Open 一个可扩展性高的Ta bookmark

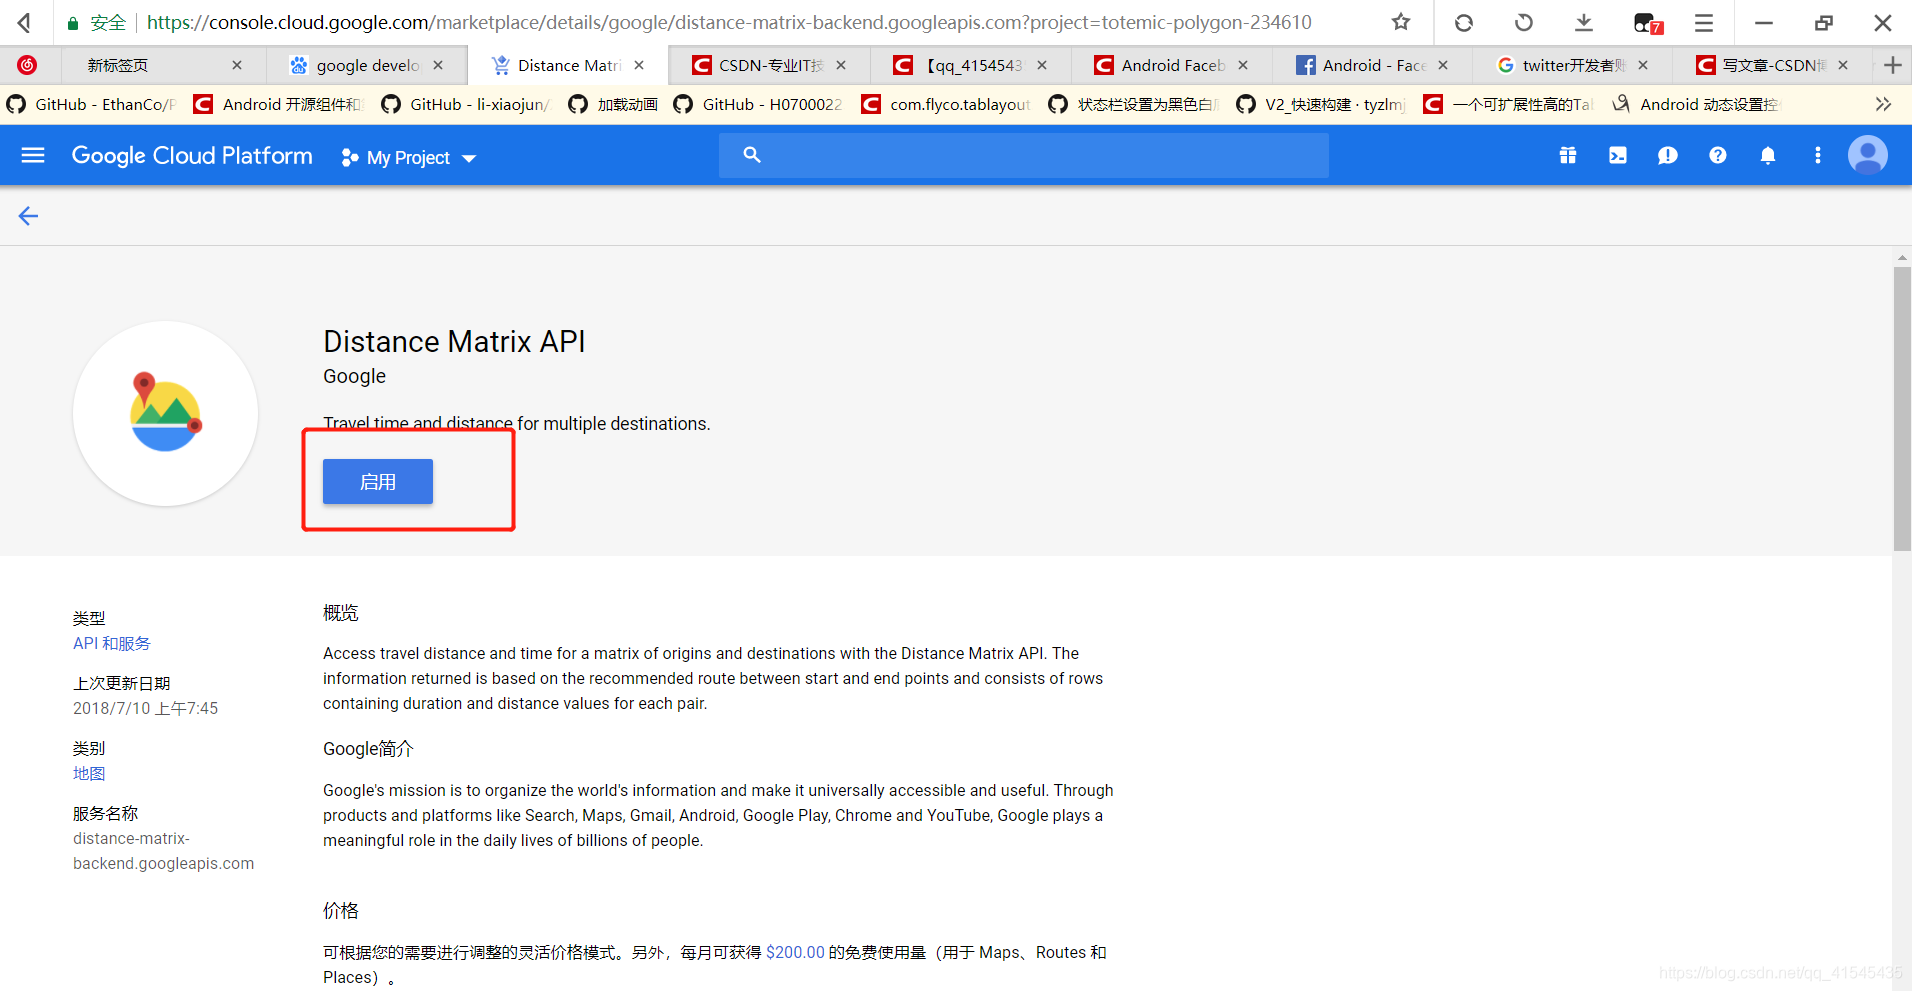(x=1509, y=104)
